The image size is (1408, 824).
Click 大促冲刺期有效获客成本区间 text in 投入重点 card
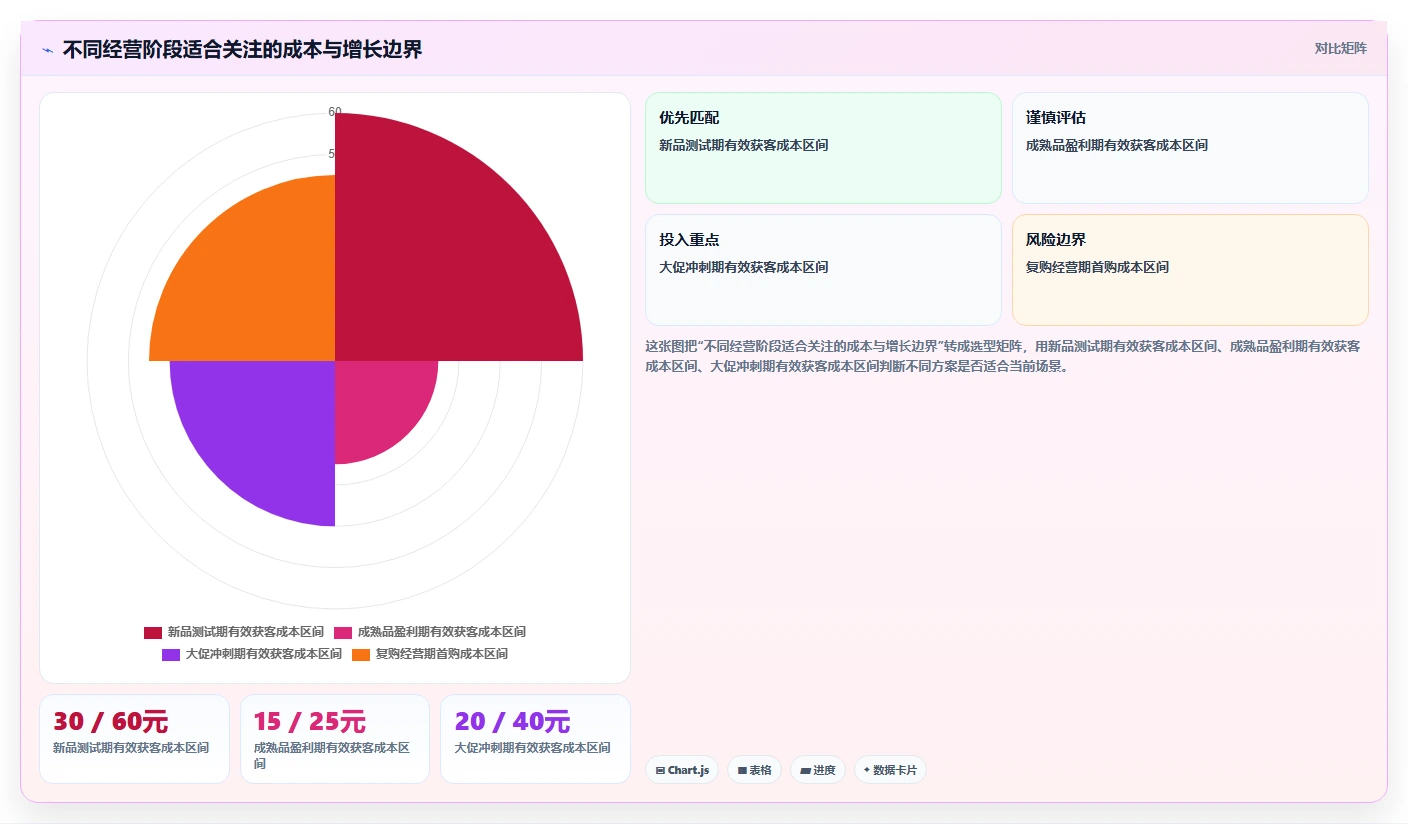(744, 267)
